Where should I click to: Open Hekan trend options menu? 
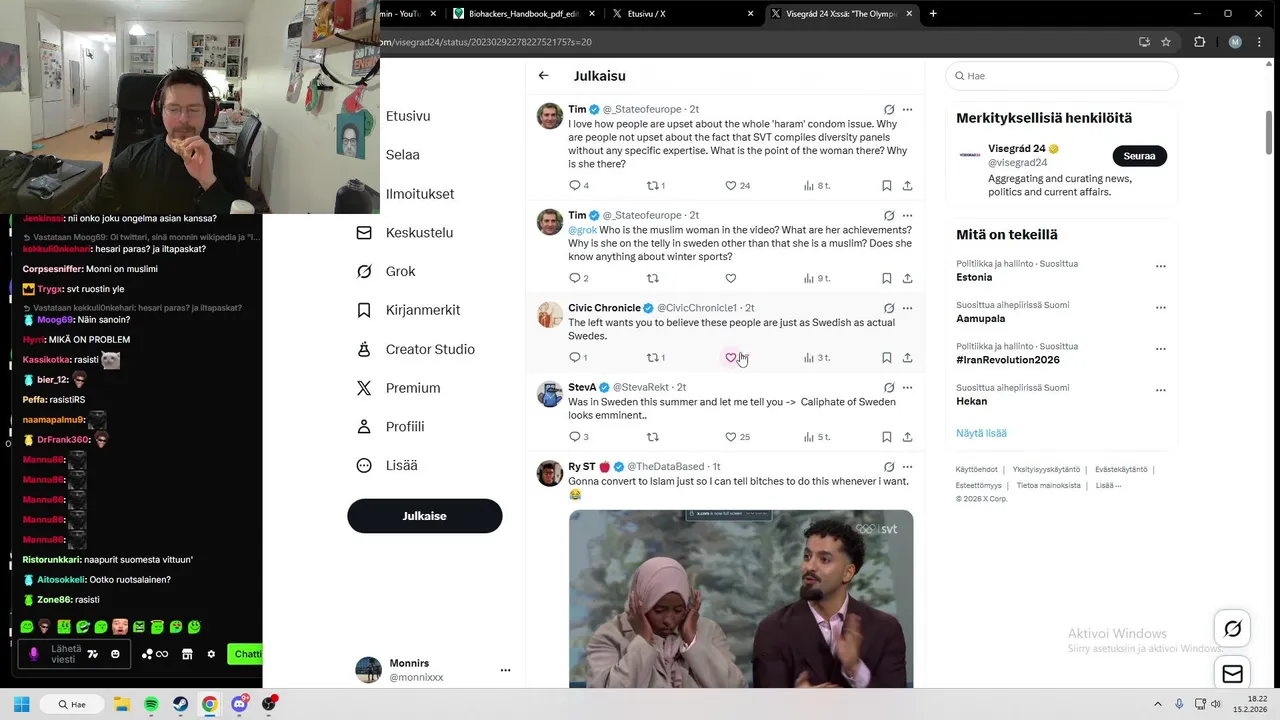coord(1160,391)
